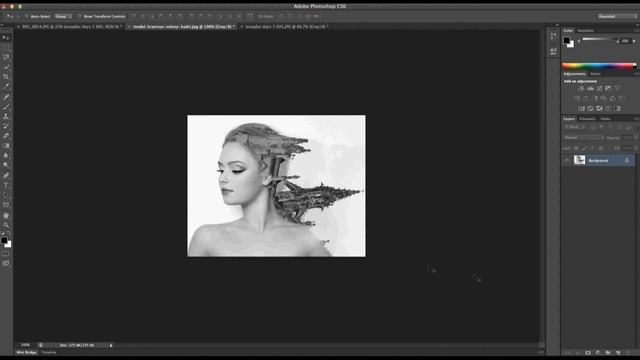Change screen mode icon in toolbar
Screen dimensions: 640x360
pyautogui.click(x=5, y=264)
